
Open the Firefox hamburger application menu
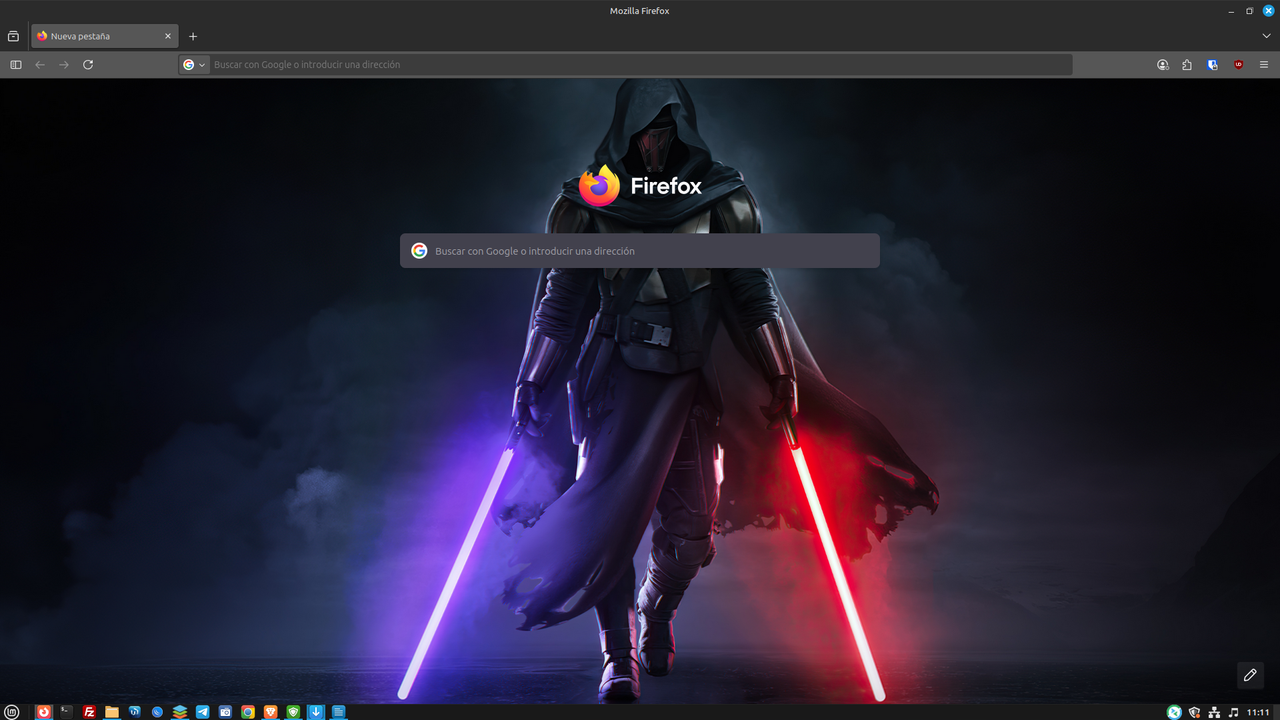[x=1264, y=64]
